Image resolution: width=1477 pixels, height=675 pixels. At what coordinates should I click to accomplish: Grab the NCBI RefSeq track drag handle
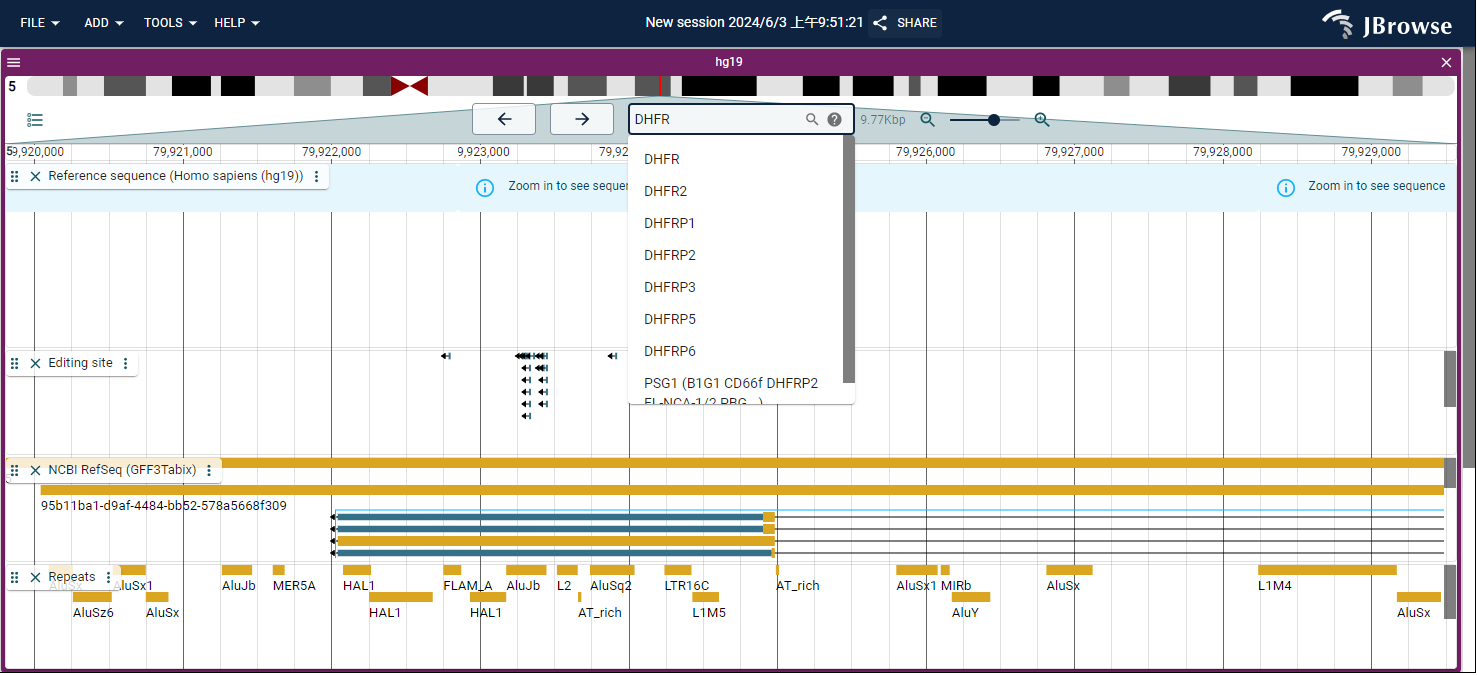click(15, 470)
